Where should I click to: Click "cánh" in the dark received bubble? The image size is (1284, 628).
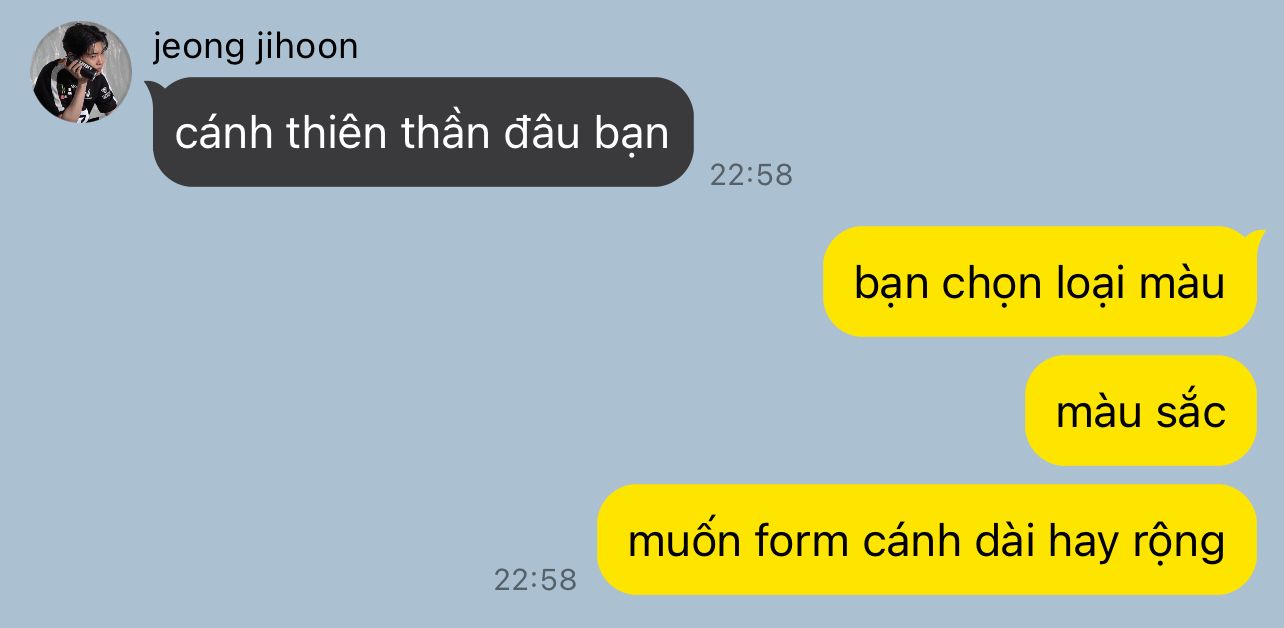coord(224,133)
